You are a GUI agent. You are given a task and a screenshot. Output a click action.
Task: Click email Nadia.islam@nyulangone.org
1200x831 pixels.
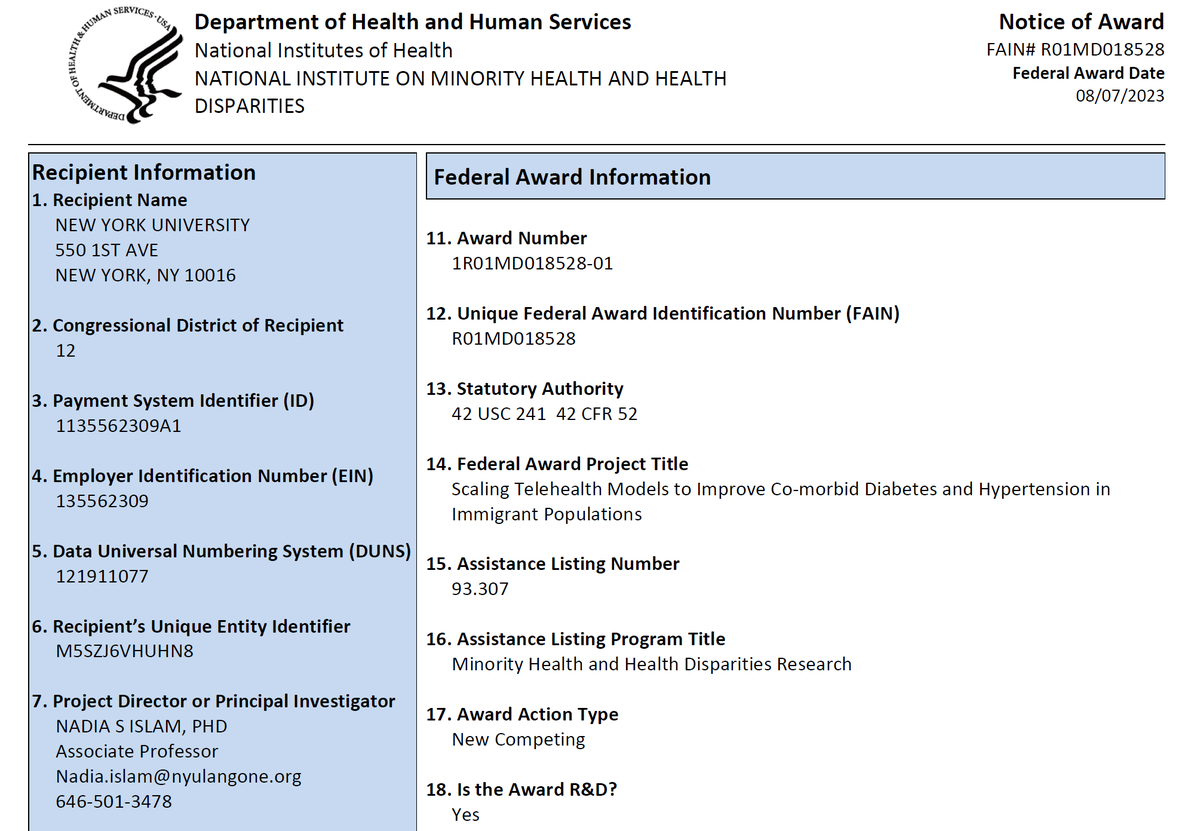179,777
